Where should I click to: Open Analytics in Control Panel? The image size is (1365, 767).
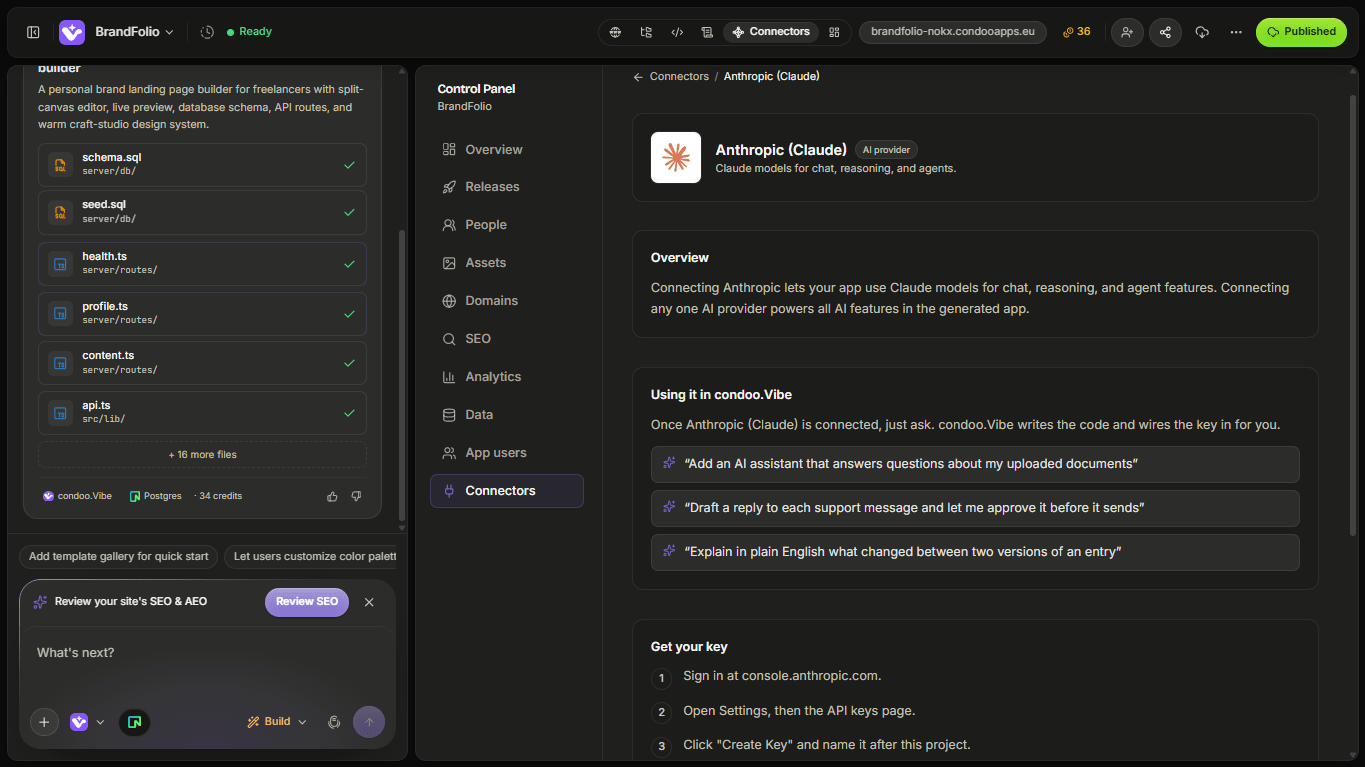point(507,377)
